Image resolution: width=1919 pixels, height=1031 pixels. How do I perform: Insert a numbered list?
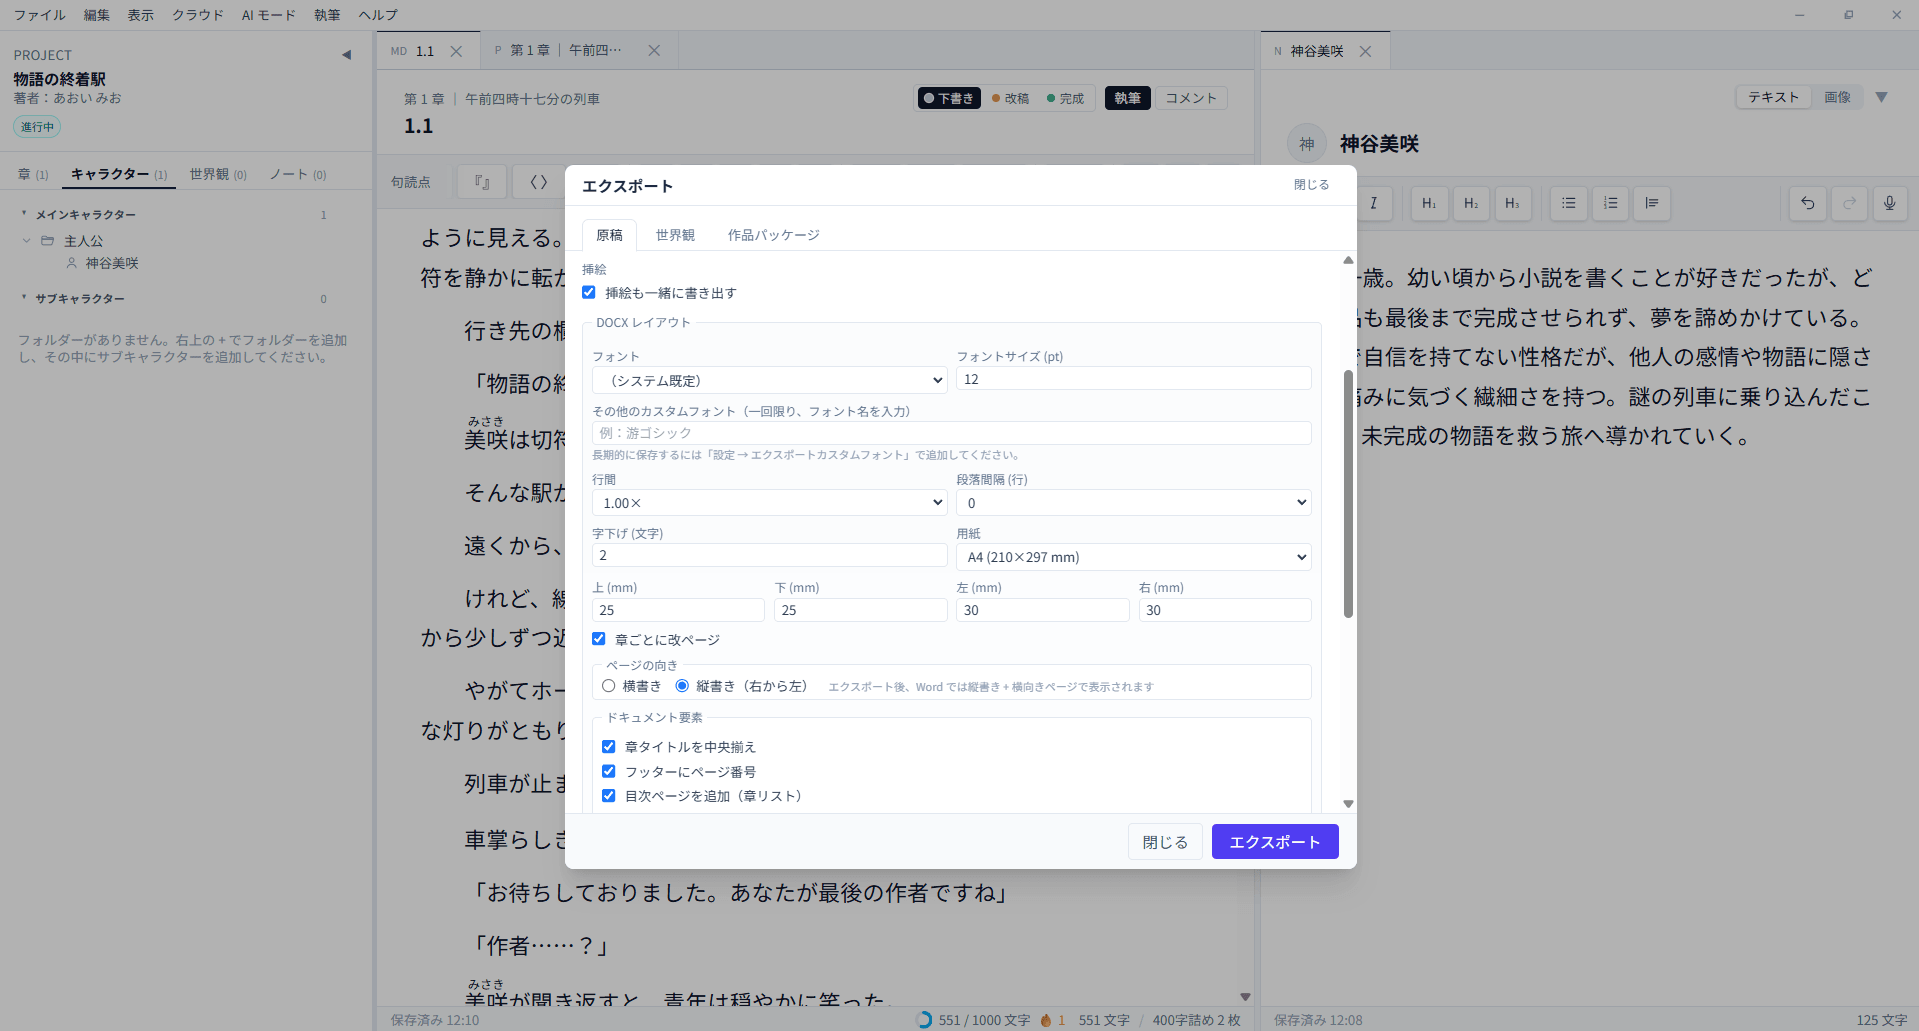(x=1610, y=203)
